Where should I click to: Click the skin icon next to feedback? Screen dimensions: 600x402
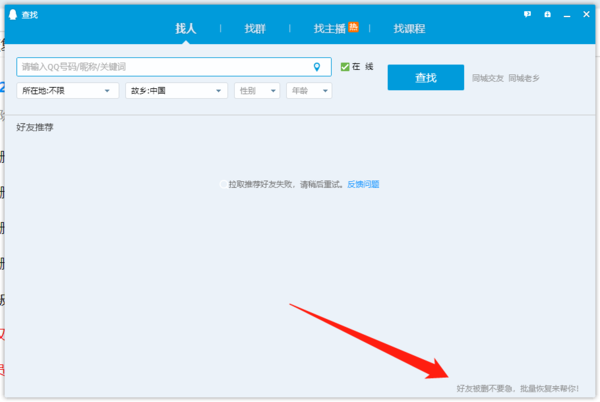547,14
